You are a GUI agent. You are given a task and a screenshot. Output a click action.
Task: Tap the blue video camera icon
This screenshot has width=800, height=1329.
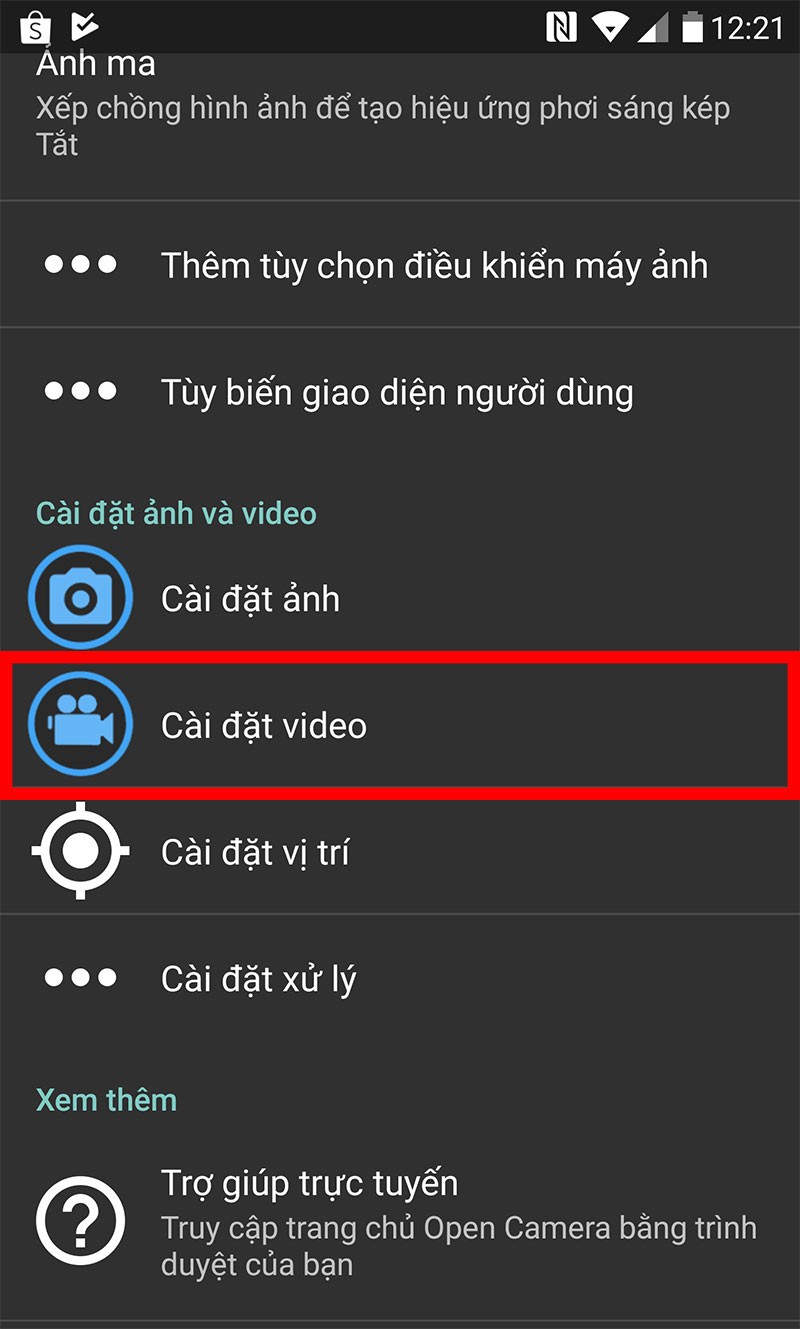coord(81,725)
